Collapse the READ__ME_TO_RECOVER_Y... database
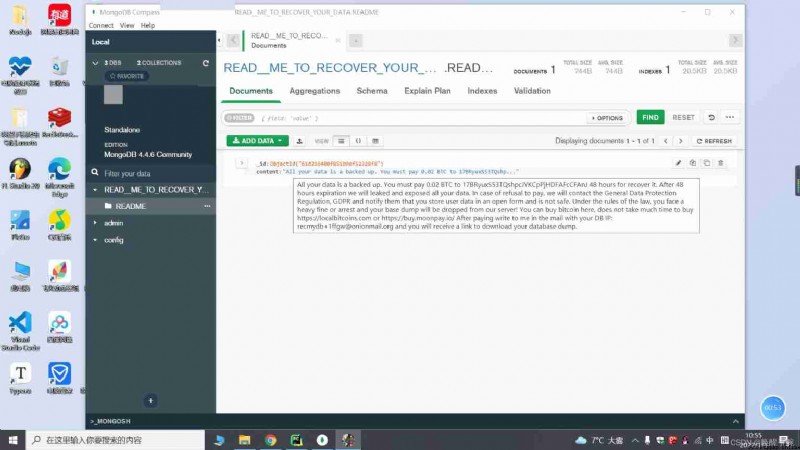This screenshot has width=800, height=450. point(95,190)
